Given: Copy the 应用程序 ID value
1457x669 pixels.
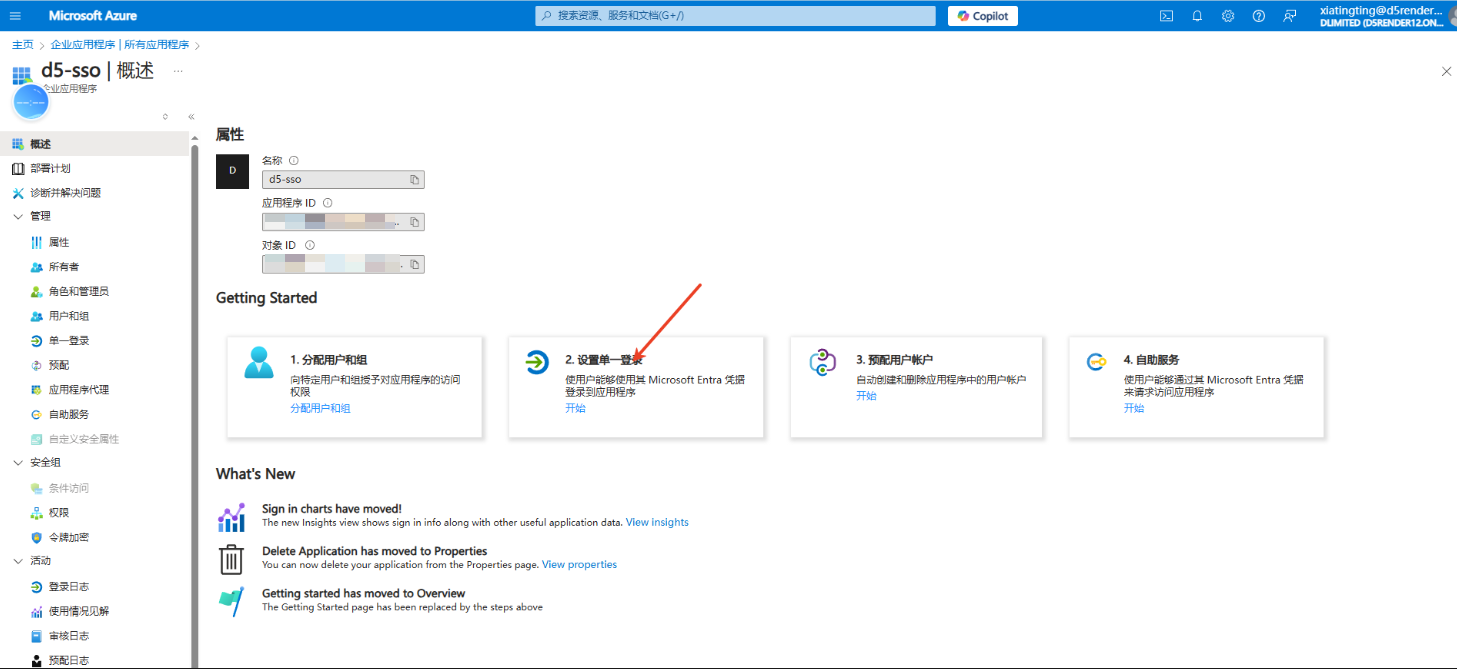Looking at the screenshot, I should [414, 222].
